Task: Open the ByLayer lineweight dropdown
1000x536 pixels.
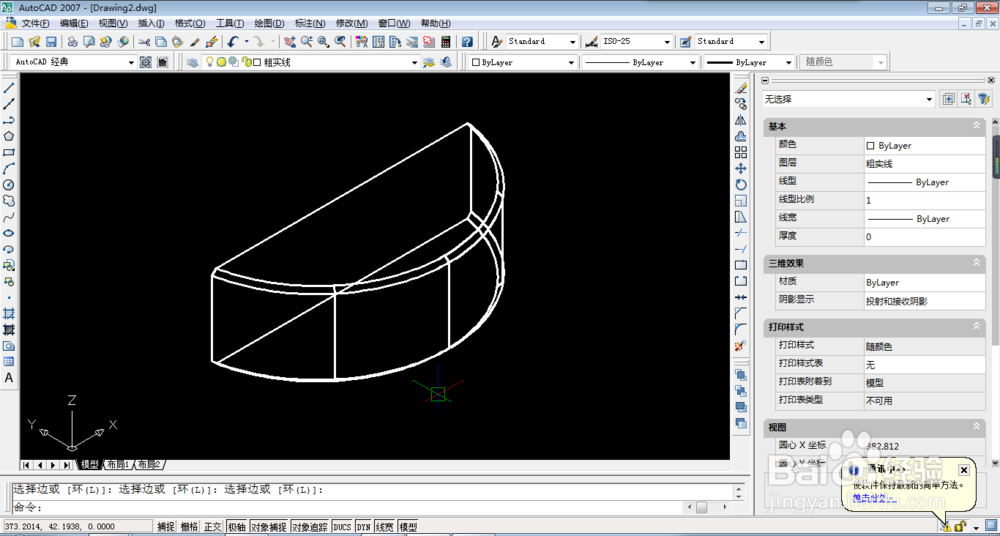Action: pyautogui.click(x=788, y=63)
